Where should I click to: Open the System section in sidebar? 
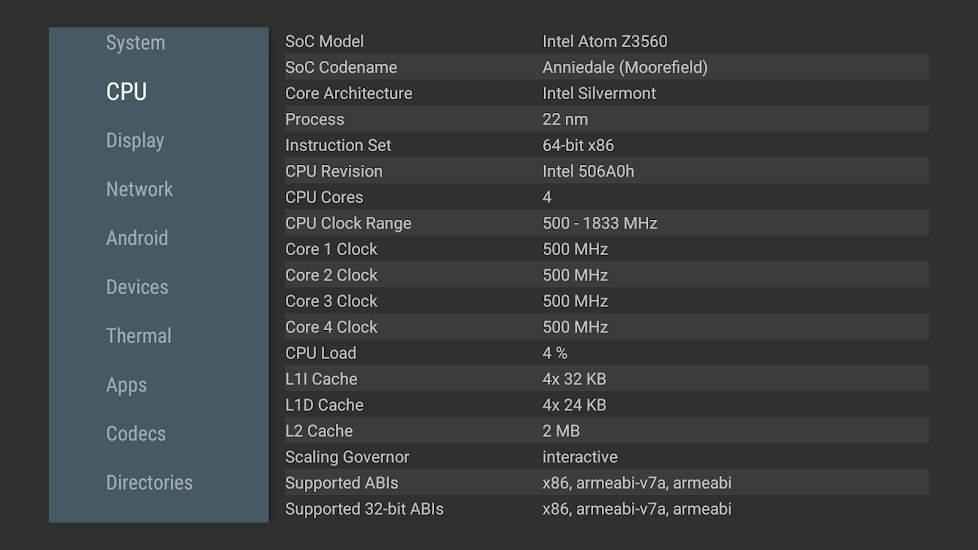(x=135, y=43)
